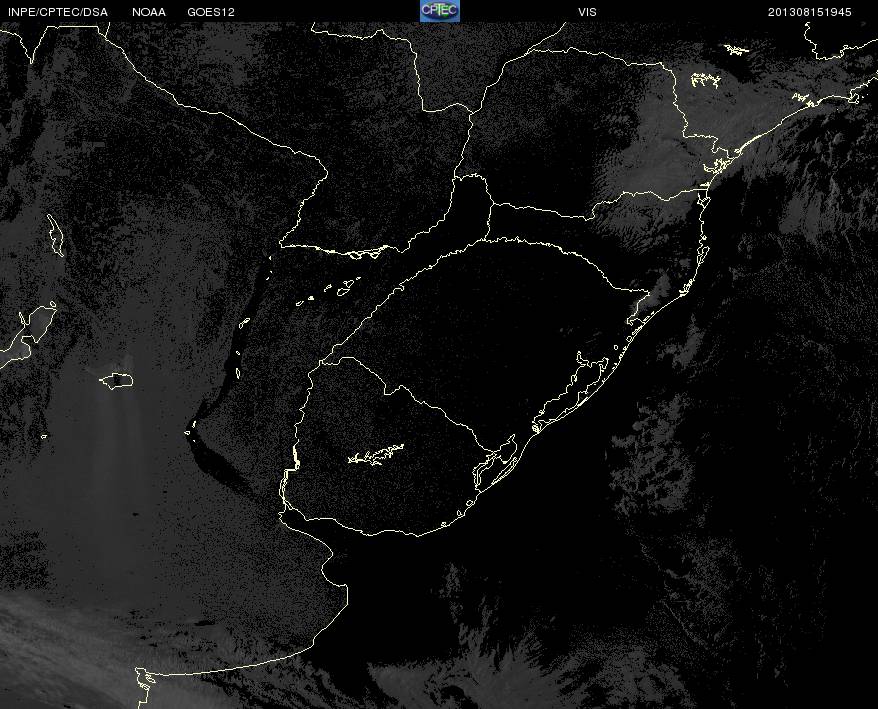
Task: Select the small reservoir outline below the timestamp
Action: pos(736,49)
